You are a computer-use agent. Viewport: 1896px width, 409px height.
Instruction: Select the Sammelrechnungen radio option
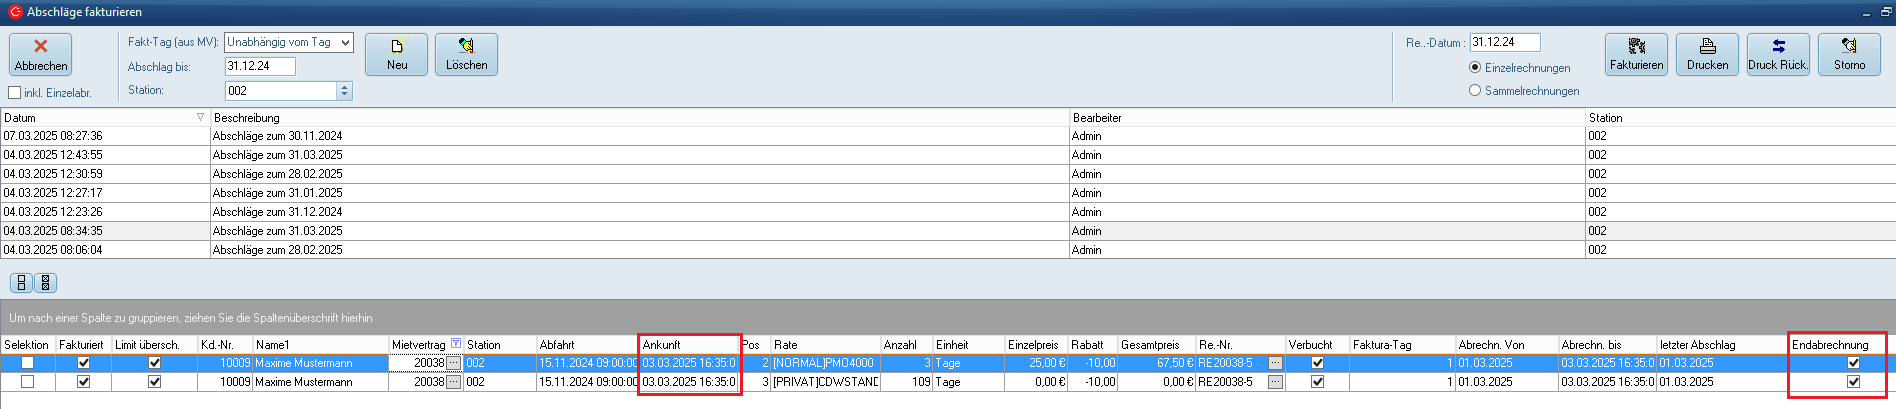click(1475, 91)
